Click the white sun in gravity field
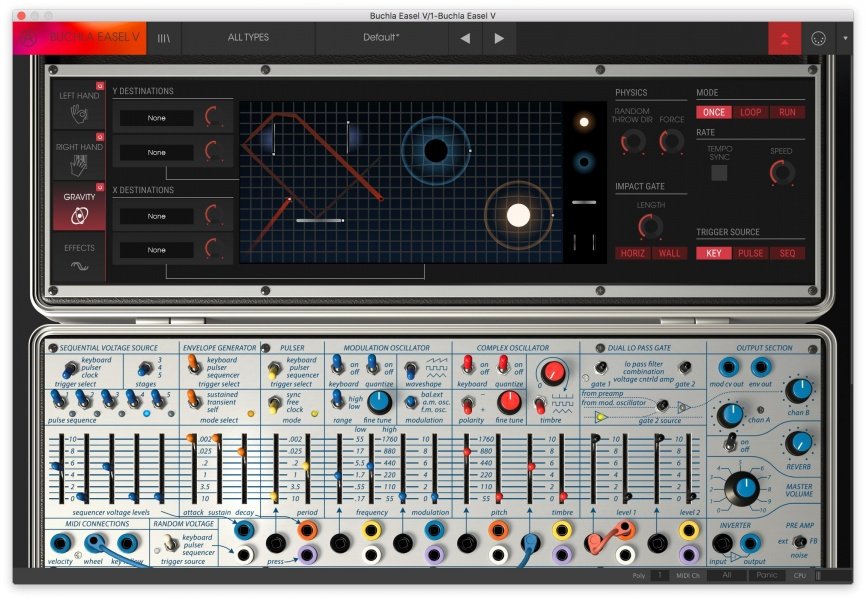 point(518,215)
